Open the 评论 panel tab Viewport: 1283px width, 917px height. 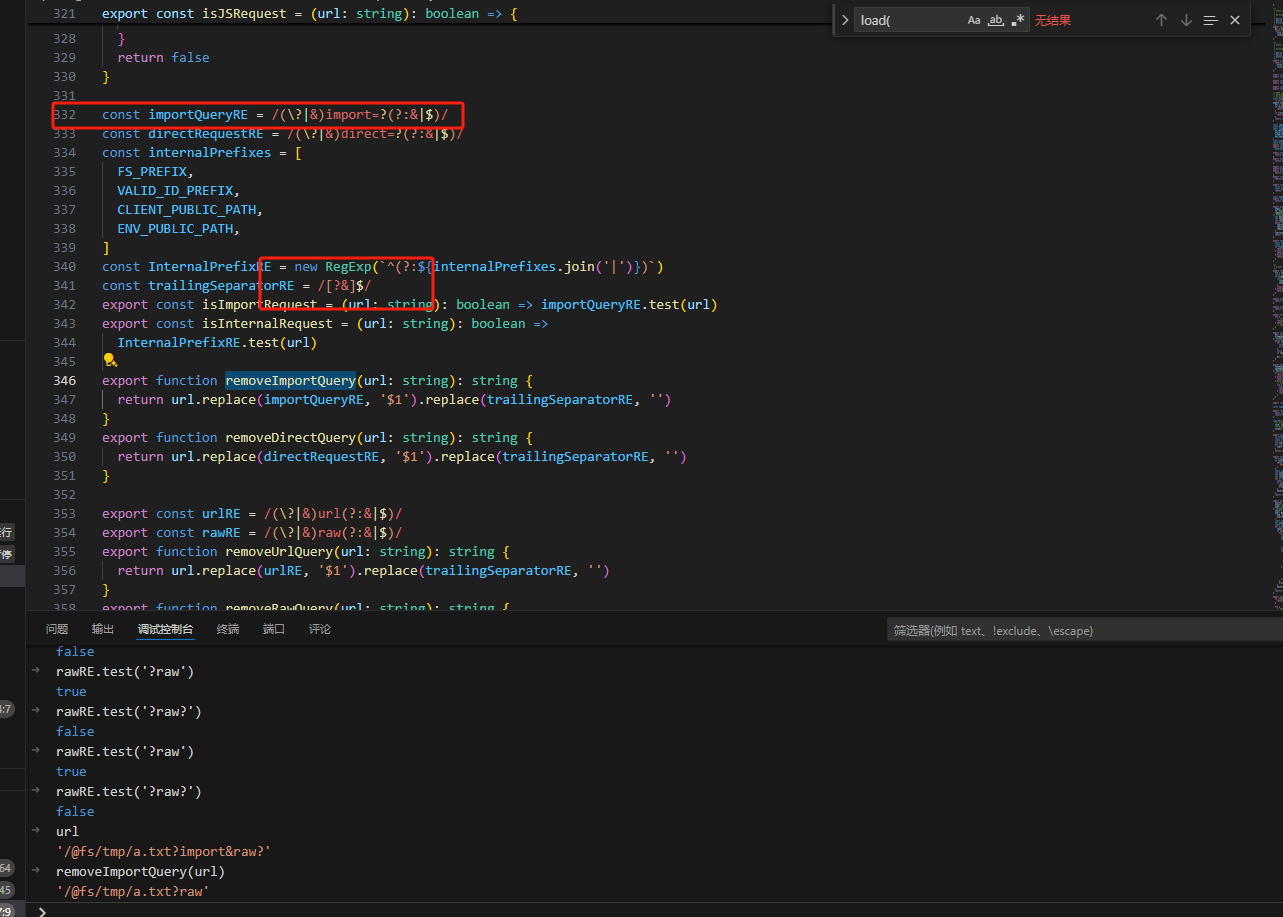click(x=320, y=629)
